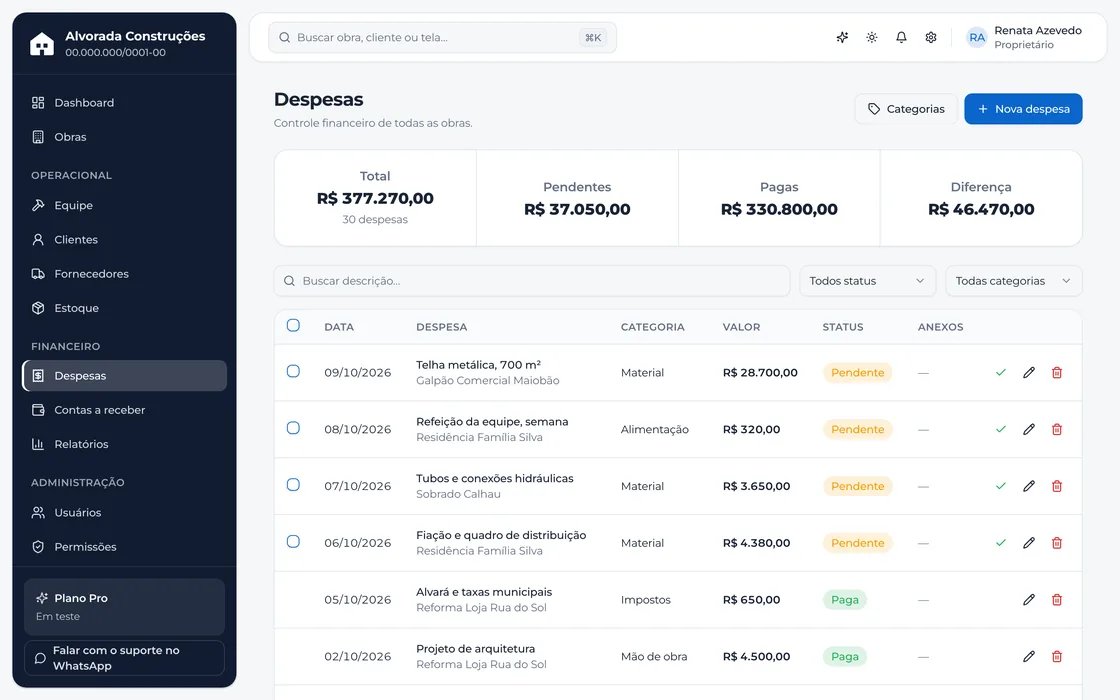Mark Fiação e quadro expense as paid

(x=1001, y=543)
